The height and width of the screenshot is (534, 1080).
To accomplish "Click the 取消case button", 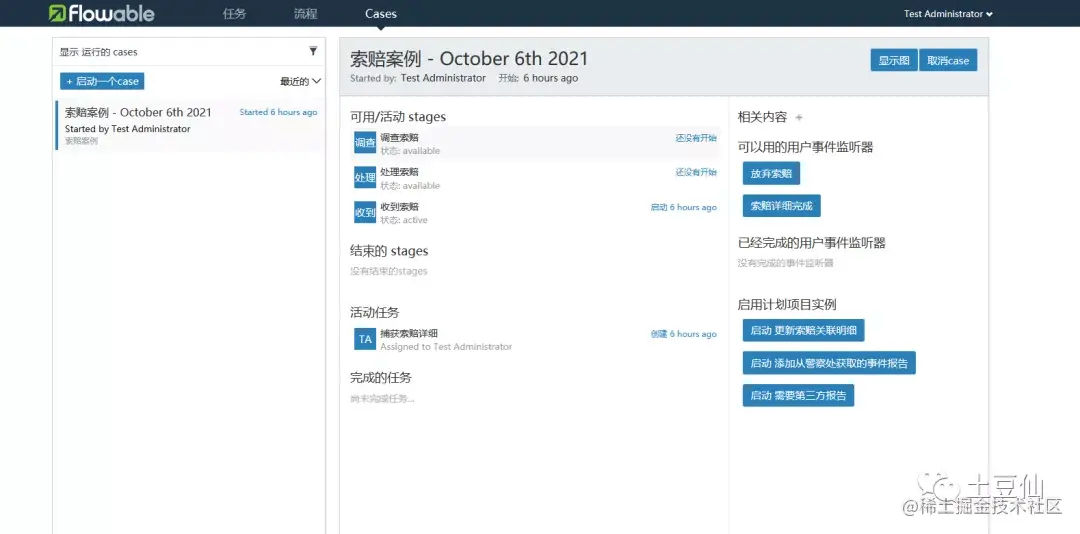I will tap(948, 60).
